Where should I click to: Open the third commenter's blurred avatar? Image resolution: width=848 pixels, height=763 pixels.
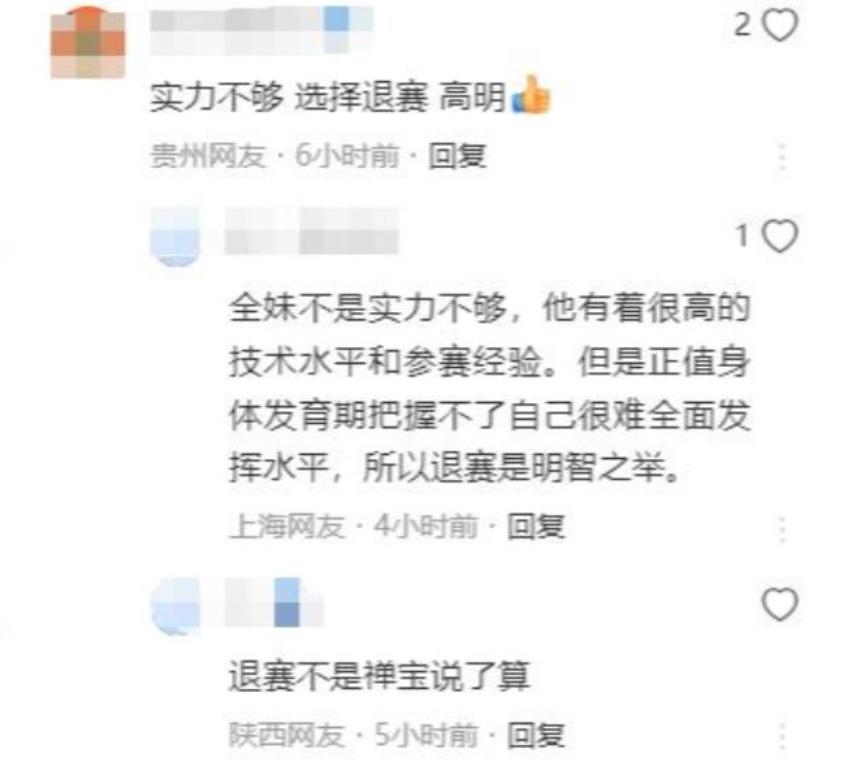175,605
